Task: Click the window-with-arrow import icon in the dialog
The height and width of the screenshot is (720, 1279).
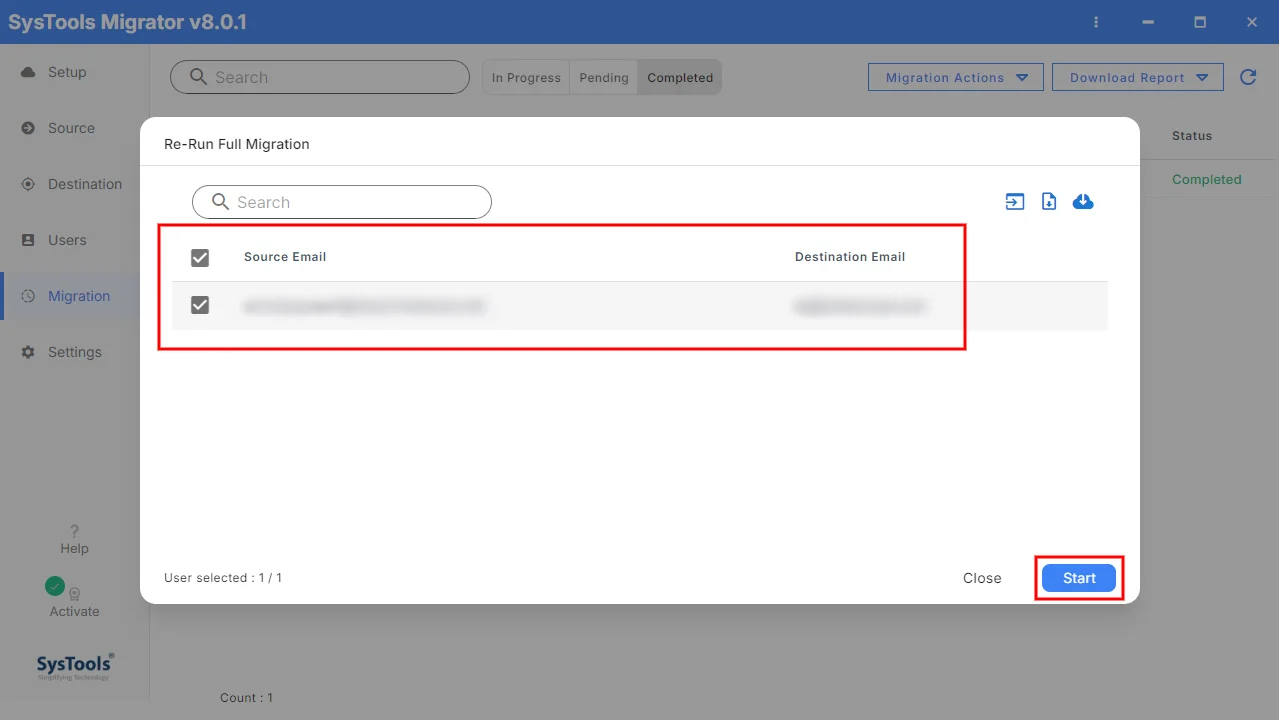Action: pos(1015,202)
